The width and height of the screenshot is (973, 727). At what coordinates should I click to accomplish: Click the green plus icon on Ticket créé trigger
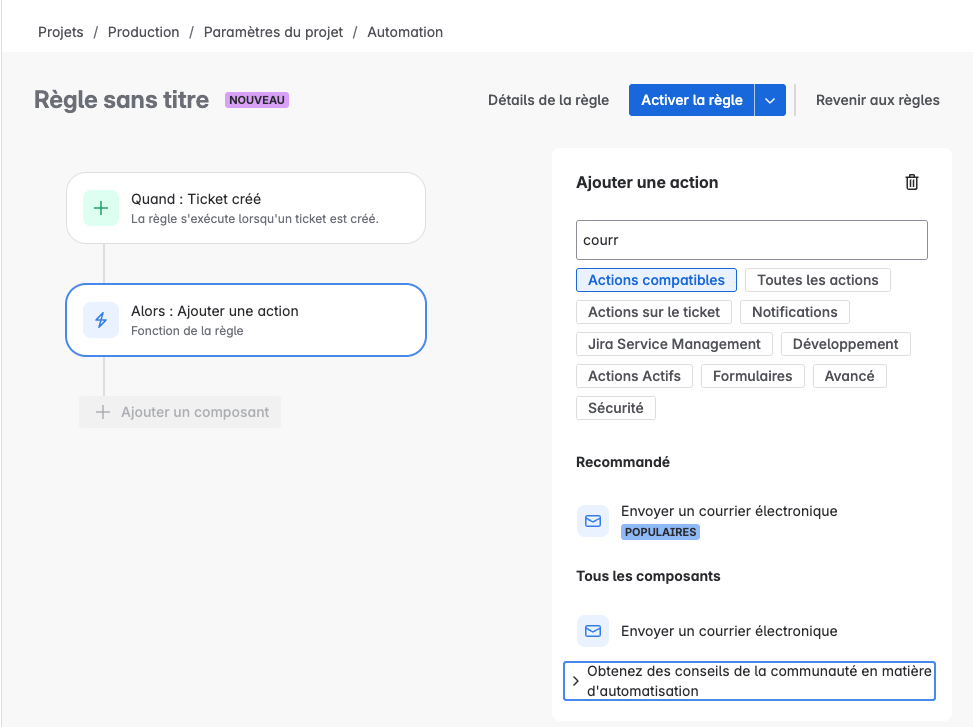(99, 208)
